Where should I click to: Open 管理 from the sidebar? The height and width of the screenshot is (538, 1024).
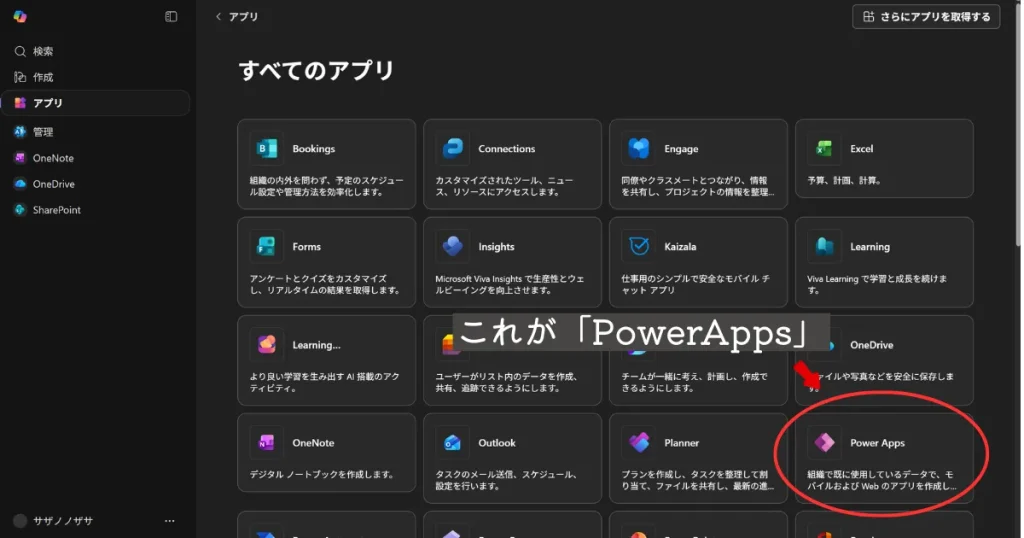tap(42, 132)
